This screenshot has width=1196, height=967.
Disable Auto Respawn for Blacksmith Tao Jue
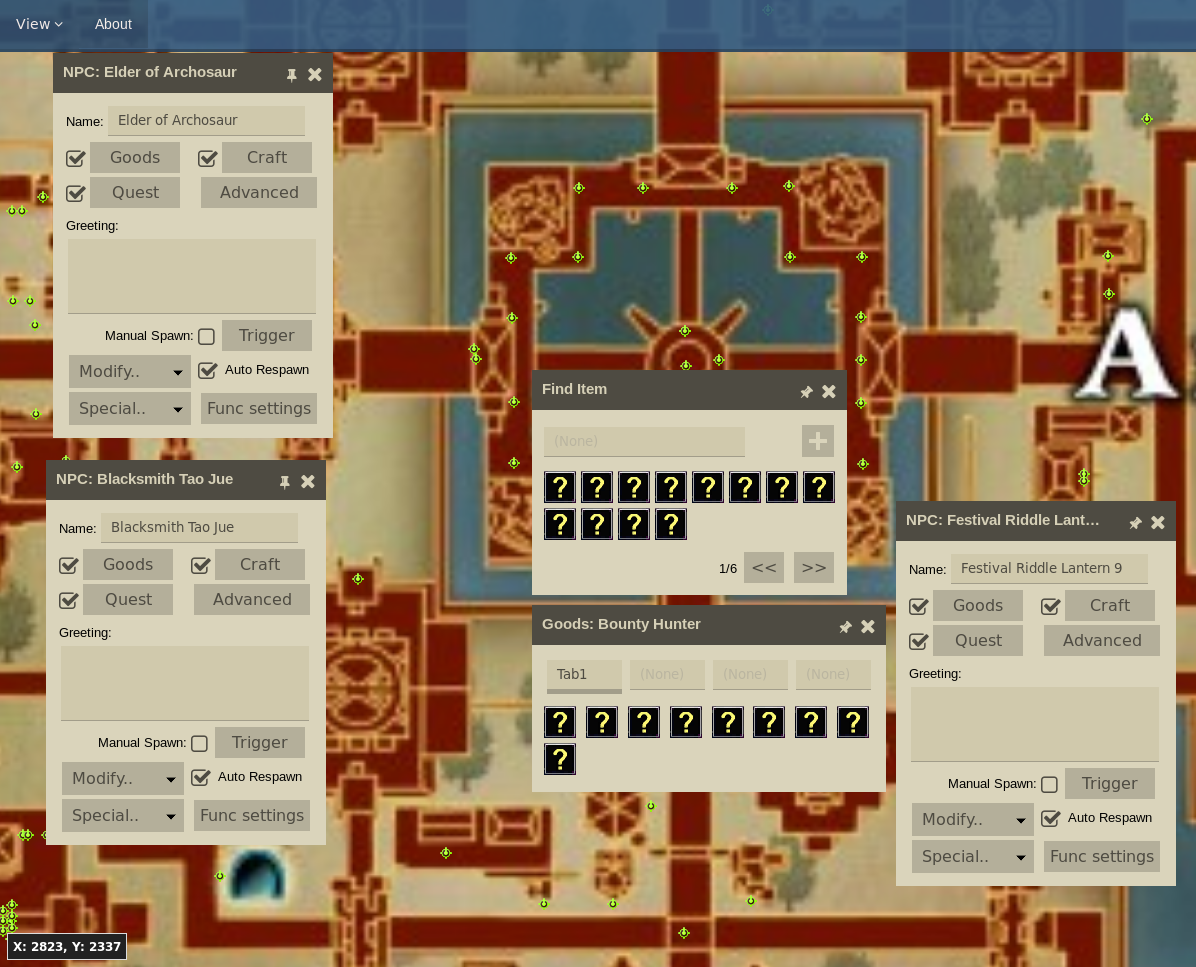click(201, 777)
